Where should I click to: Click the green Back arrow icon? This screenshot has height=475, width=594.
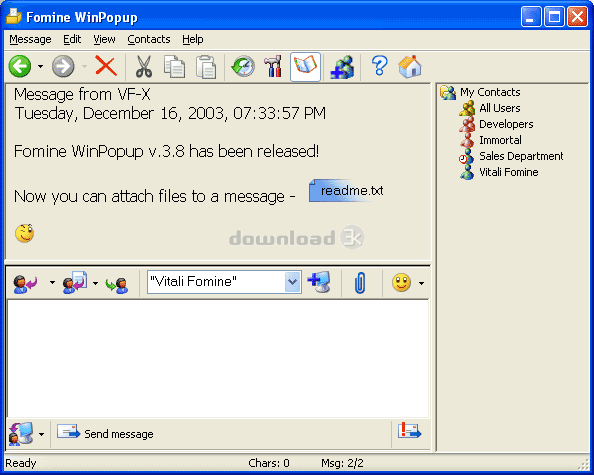click(20, 66)
